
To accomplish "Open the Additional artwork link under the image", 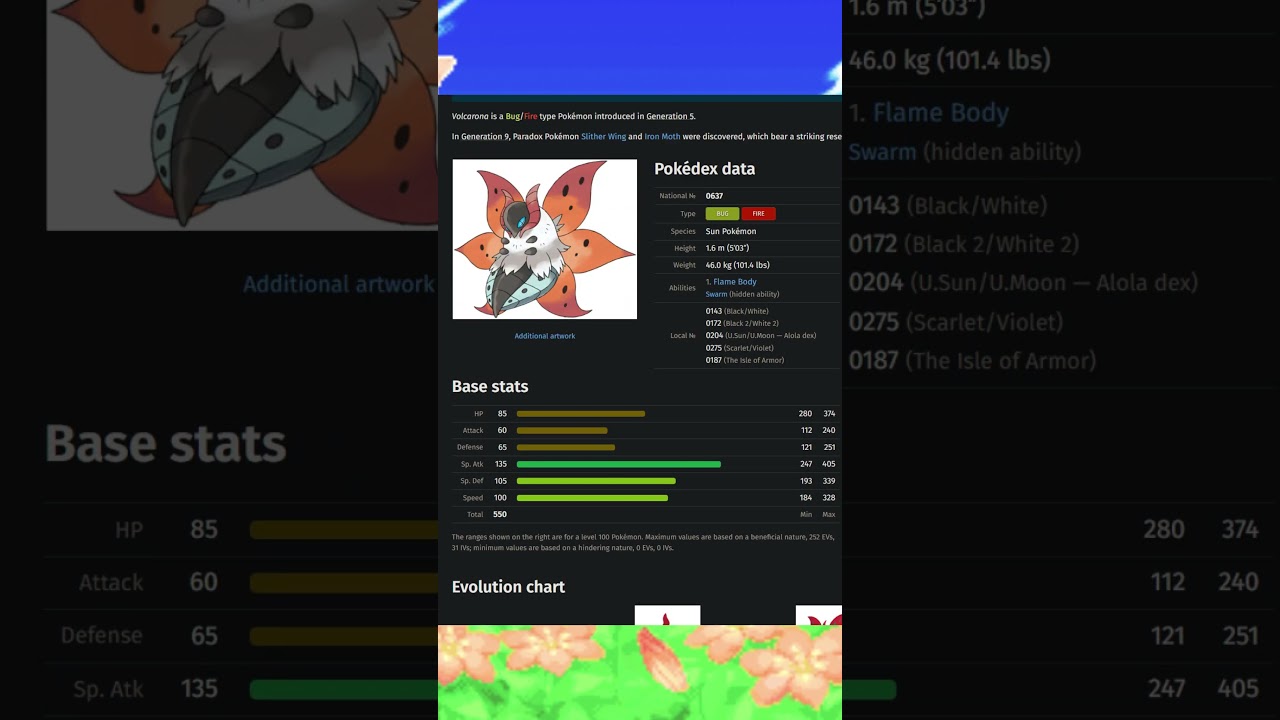I will [545, 336].
